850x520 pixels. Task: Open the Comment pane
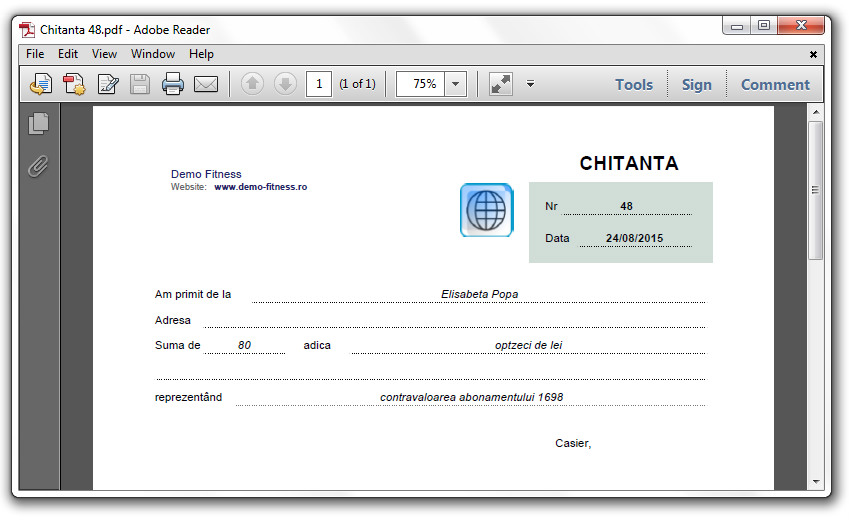[x=775, y=84]
